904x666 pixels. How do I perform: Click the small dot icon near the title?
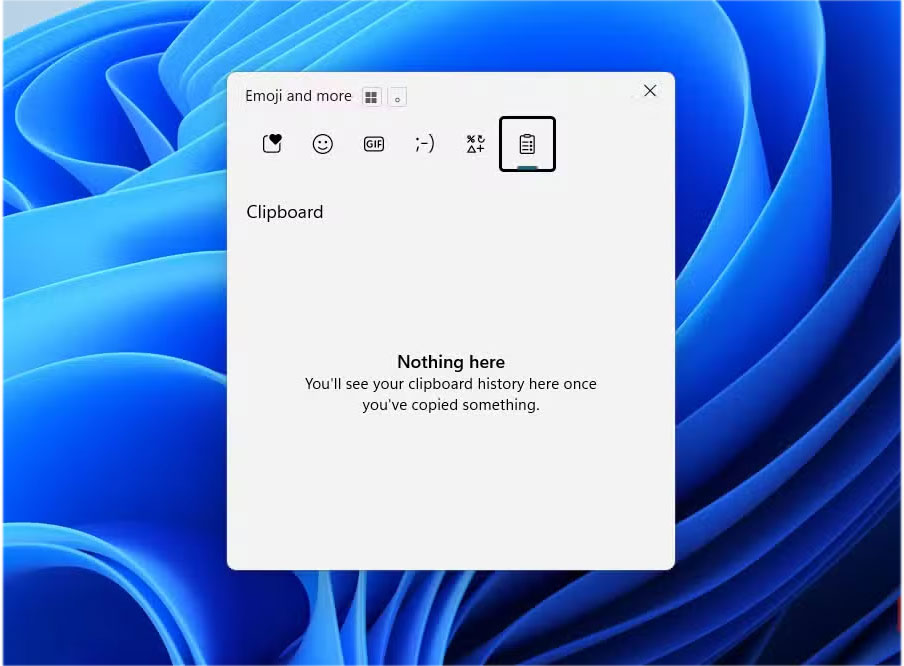tap(397, 97)
